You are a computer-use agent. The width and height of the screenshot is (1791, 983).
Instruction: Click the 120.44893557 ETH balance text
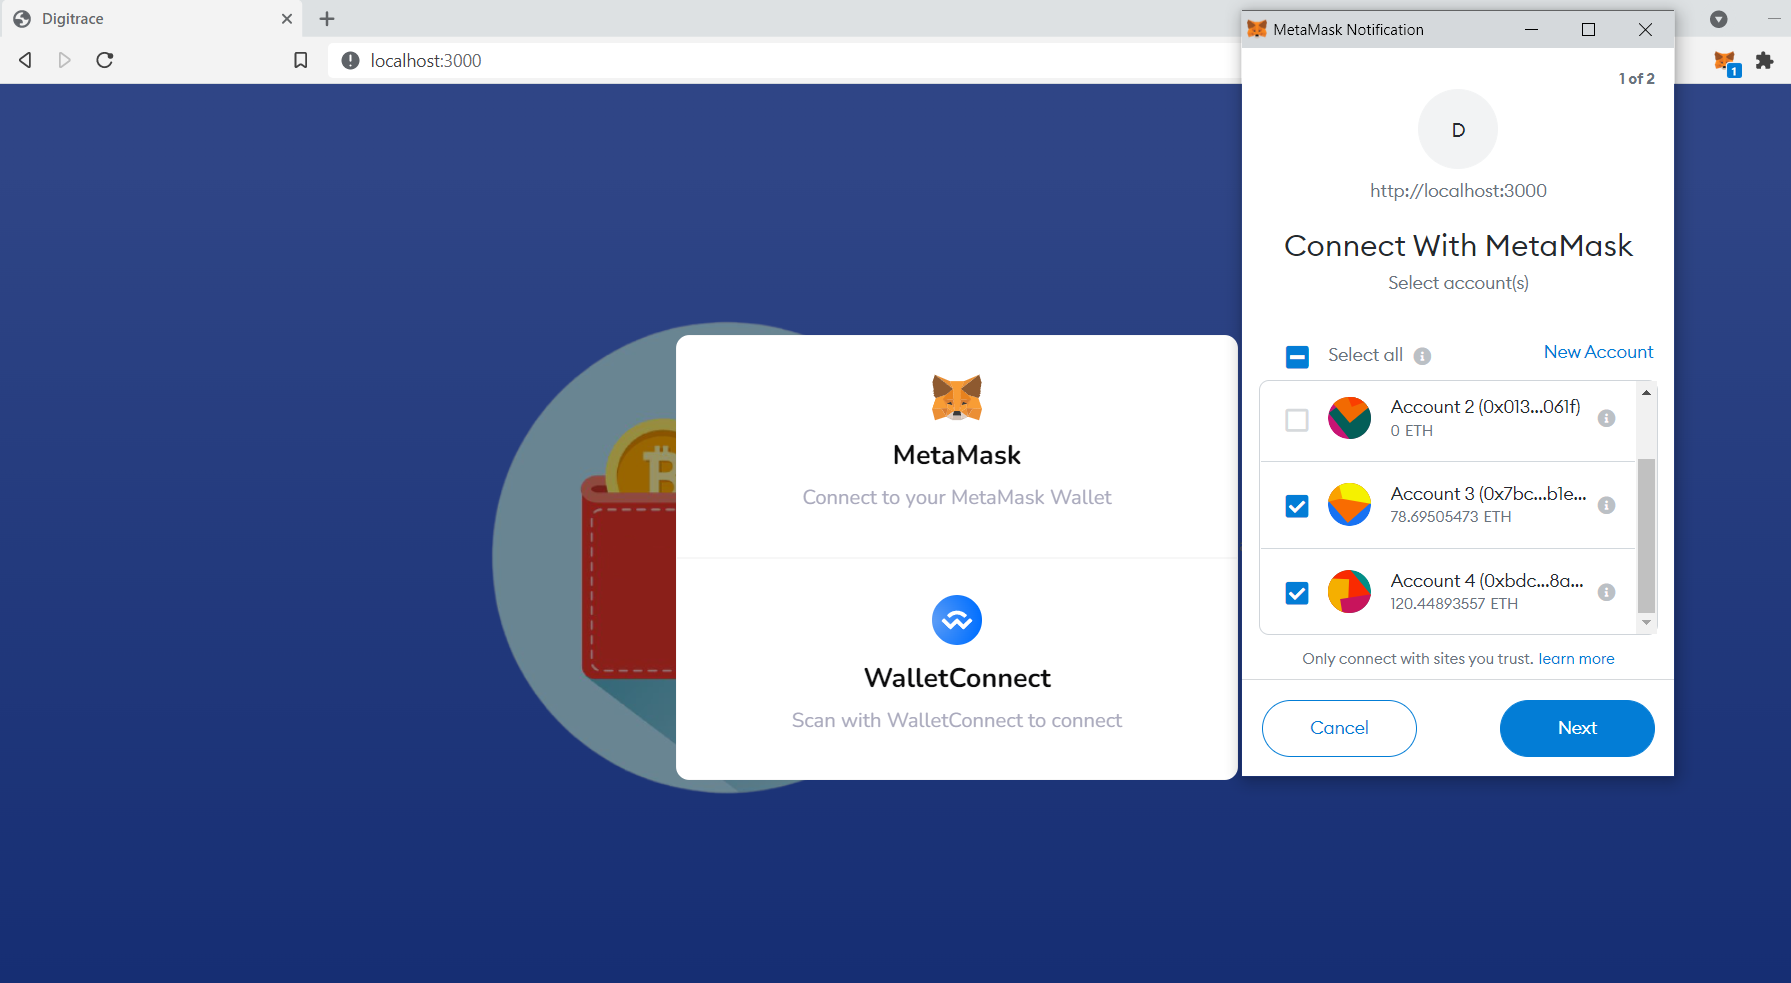(x=1454, y=604)
